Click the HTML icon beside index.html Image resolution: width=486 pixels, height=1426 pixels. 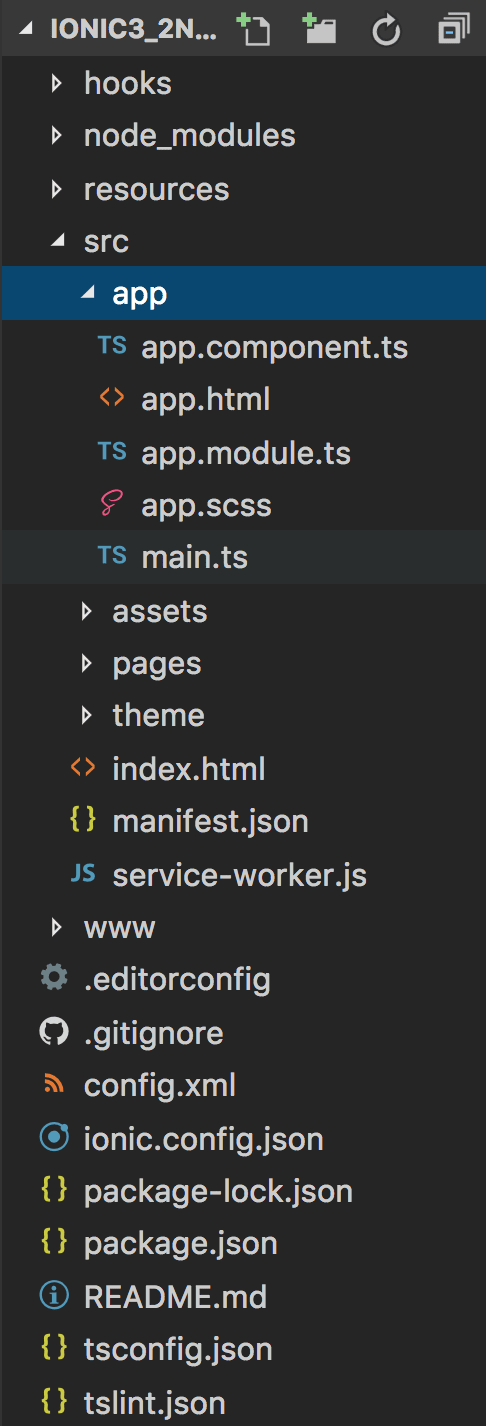tap(83, 768)
